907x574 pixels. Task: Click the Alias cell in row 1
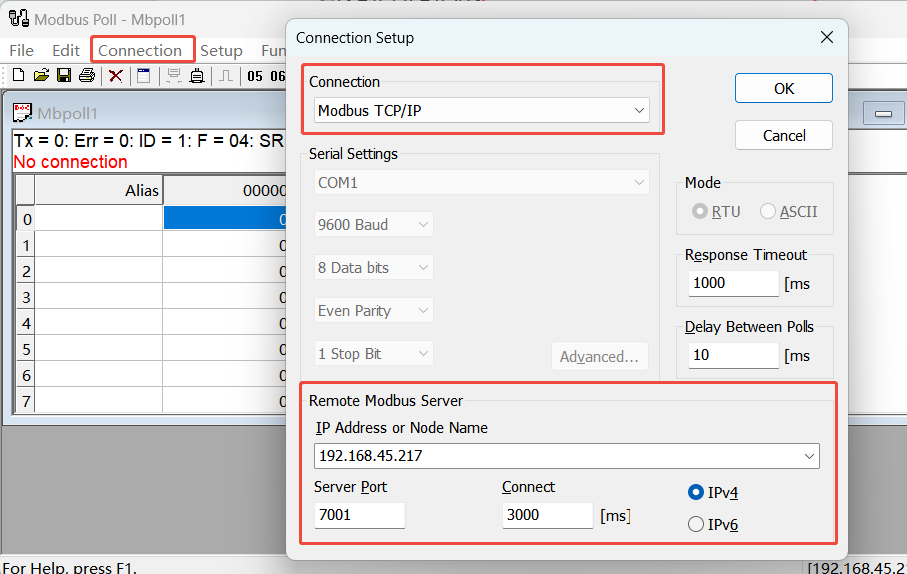pos(98,246)
